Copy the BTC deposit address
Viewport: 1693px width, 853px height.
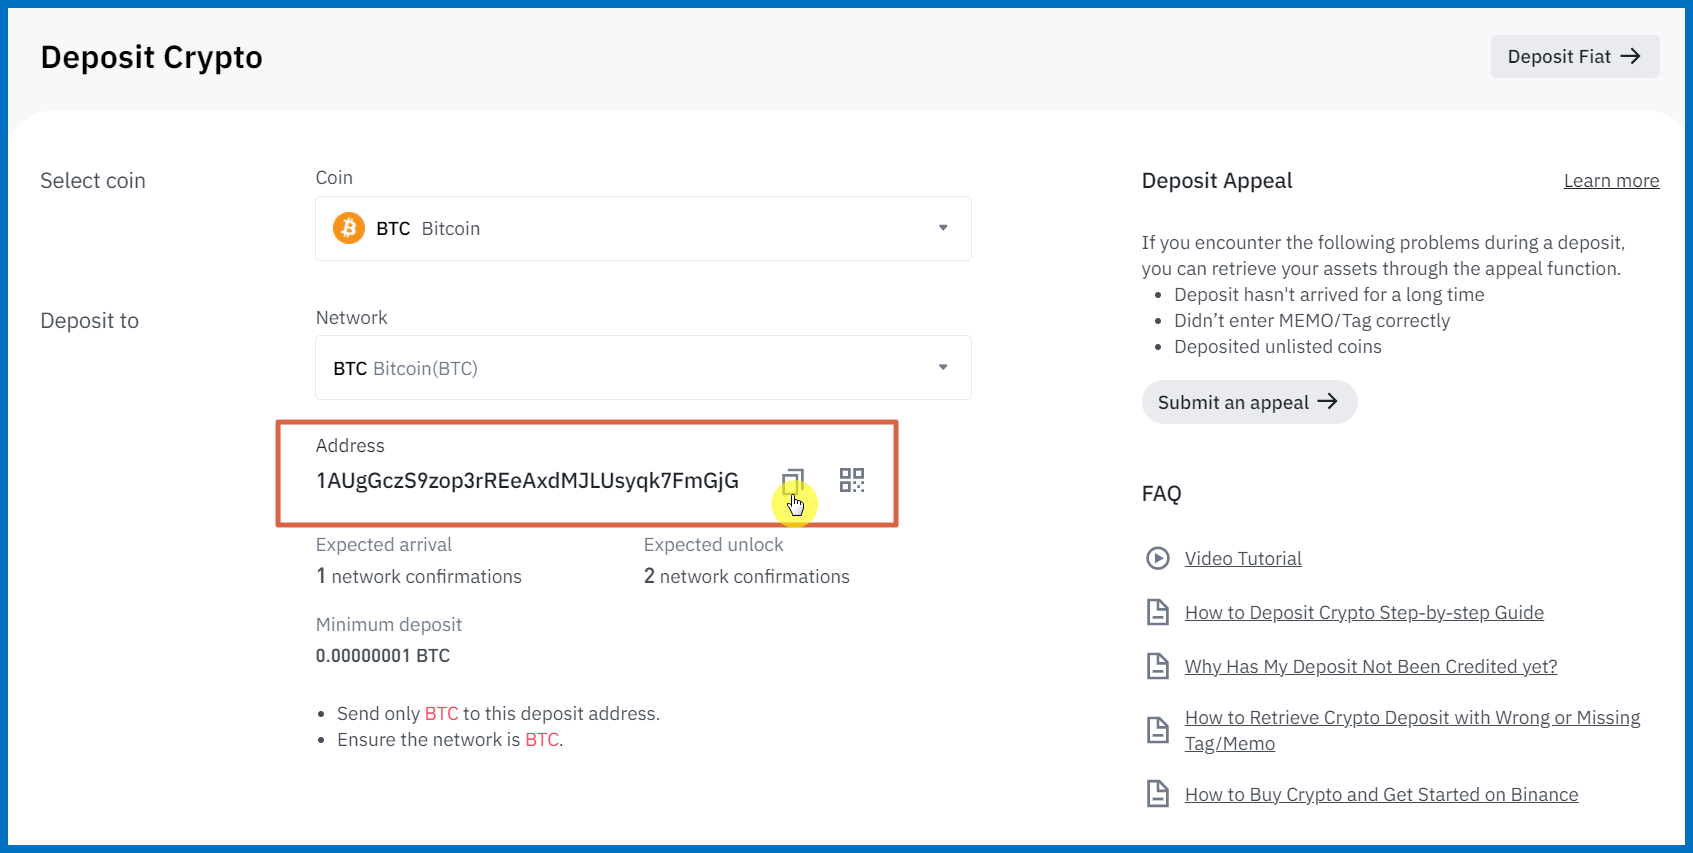coord(792,480)
